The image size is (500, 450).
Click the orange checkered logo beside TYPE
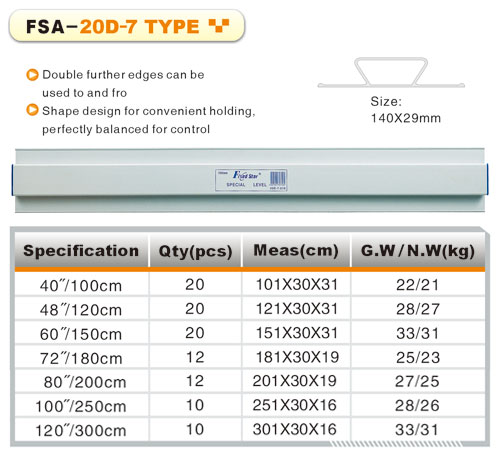pyautogui.click(x=219, y=26)
